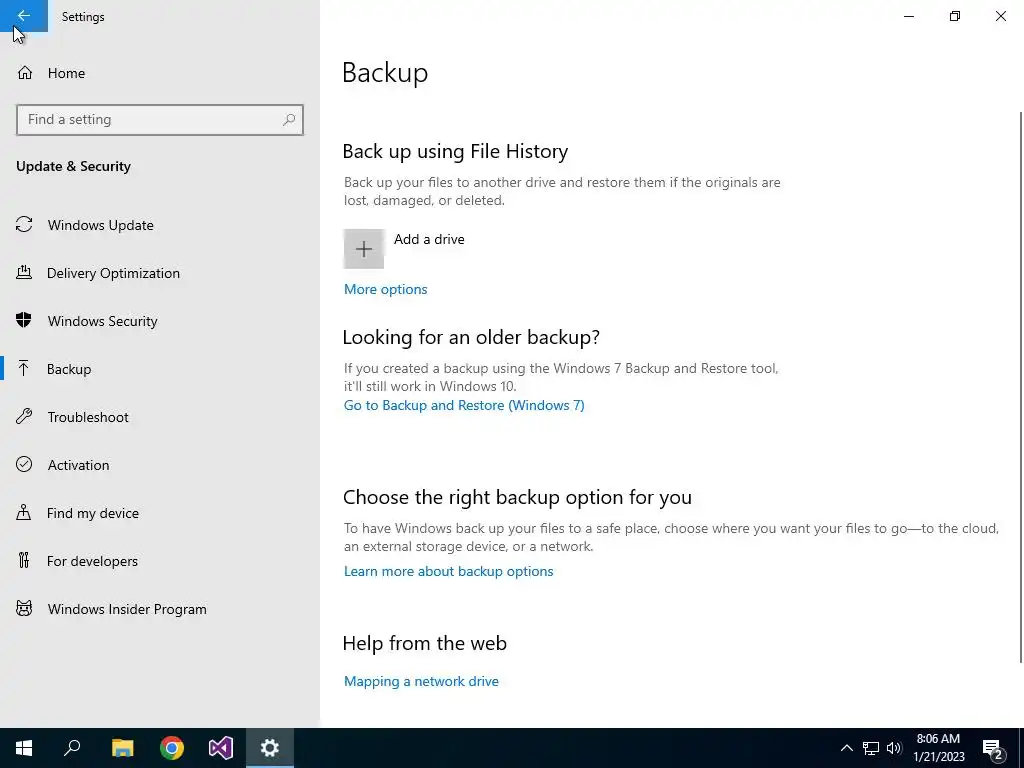Open Windows Security page
This screenshot has height=768, width=1024.
[x=160, y=321]
